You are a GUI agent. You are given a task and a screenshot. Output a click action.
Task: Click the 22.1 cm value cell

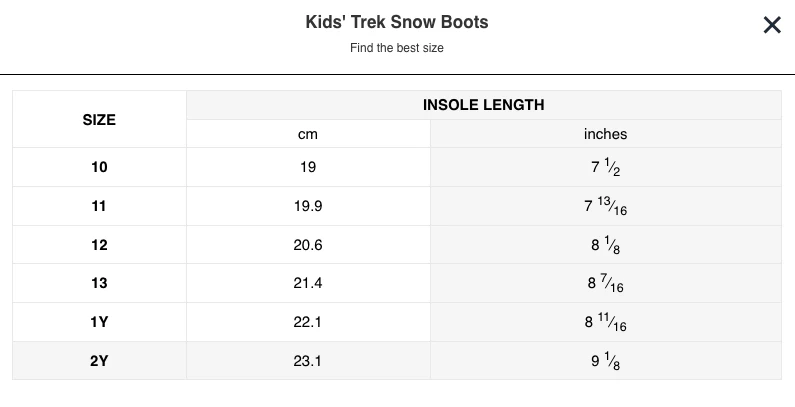click(x=308, y=322)
